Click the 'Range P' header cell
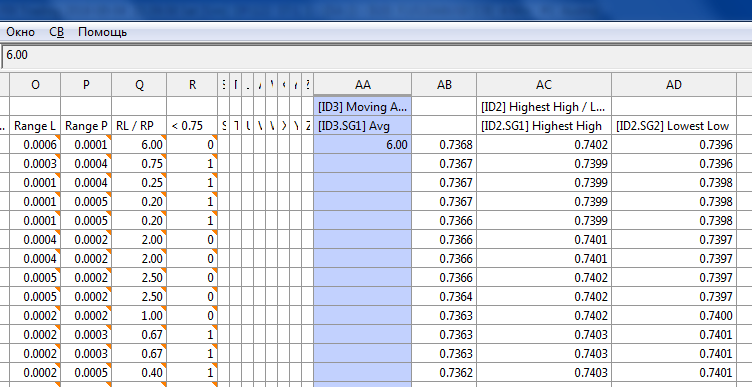Screen dimensions: 752x387 [86, 126]
